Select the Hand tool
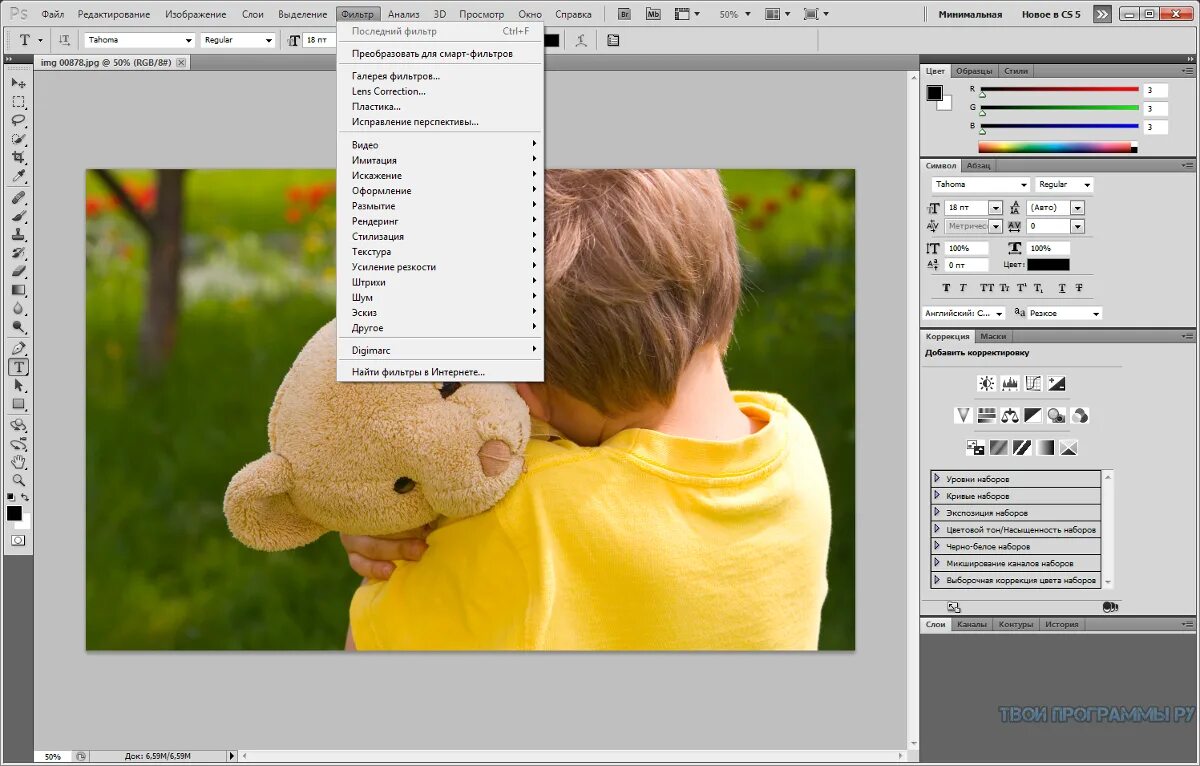The width and height of the screenshot is (1200, 766). pyautogui.click(x=18, y=463)
